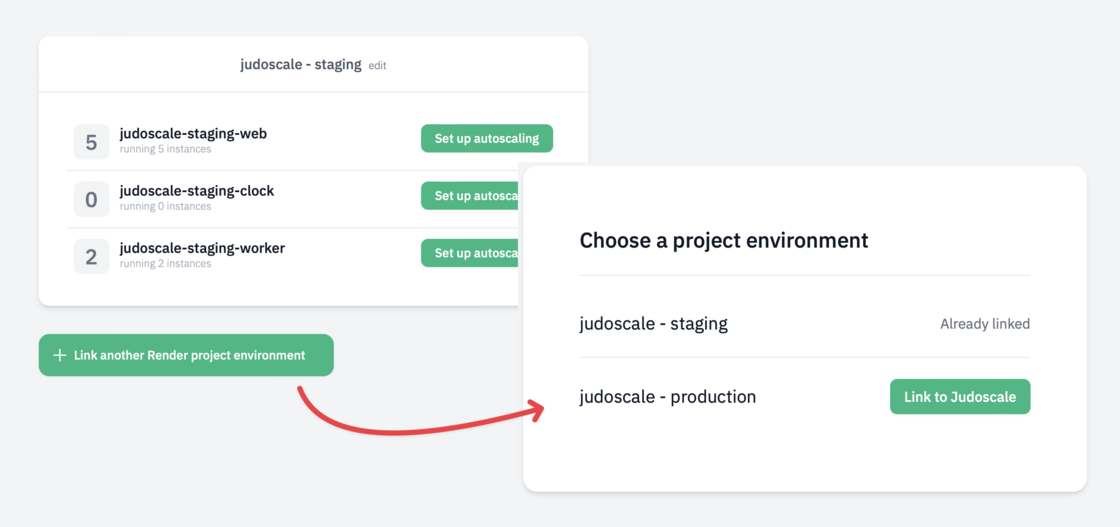Click the 'running 2 instances' text
This screenshot has width=1120, height=527.
point(165,264)
